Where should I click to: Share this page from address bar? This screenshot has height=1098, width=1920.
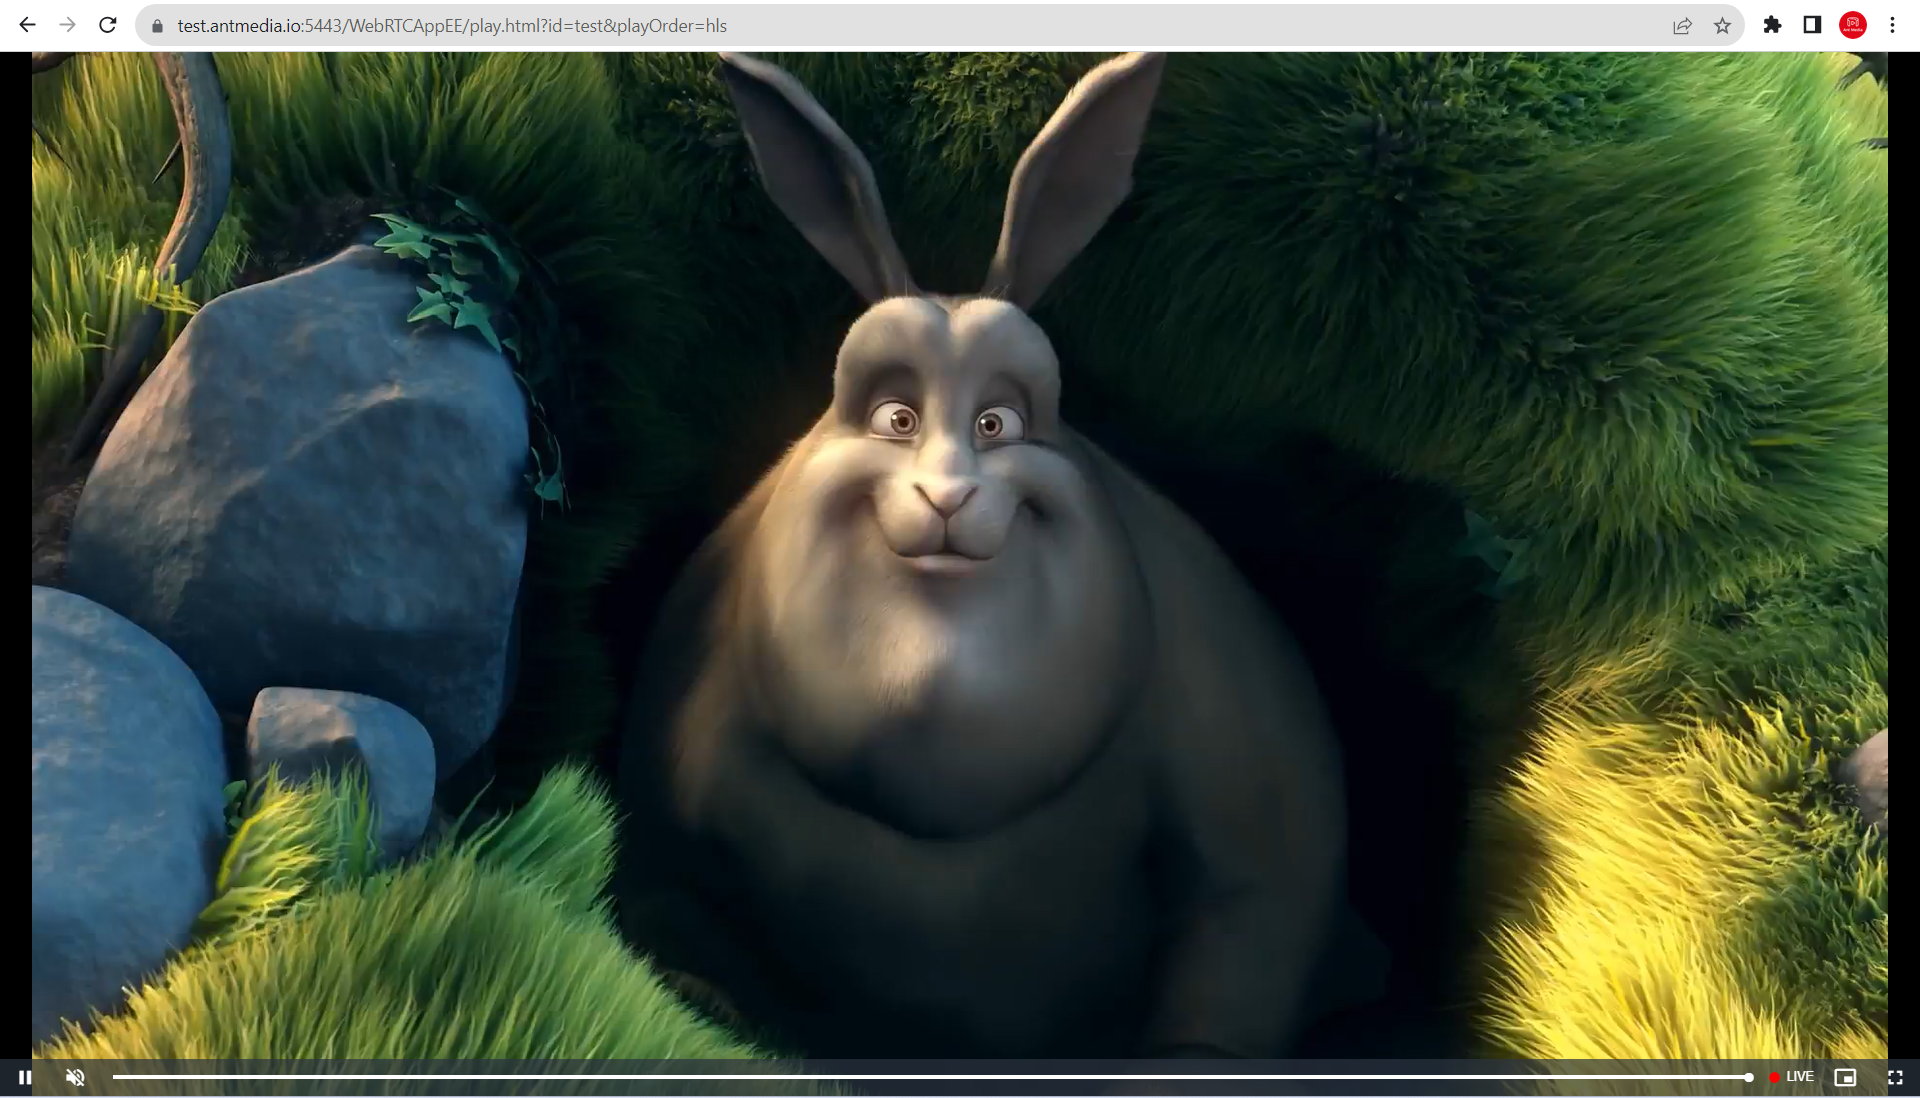tap(1682, 26)
